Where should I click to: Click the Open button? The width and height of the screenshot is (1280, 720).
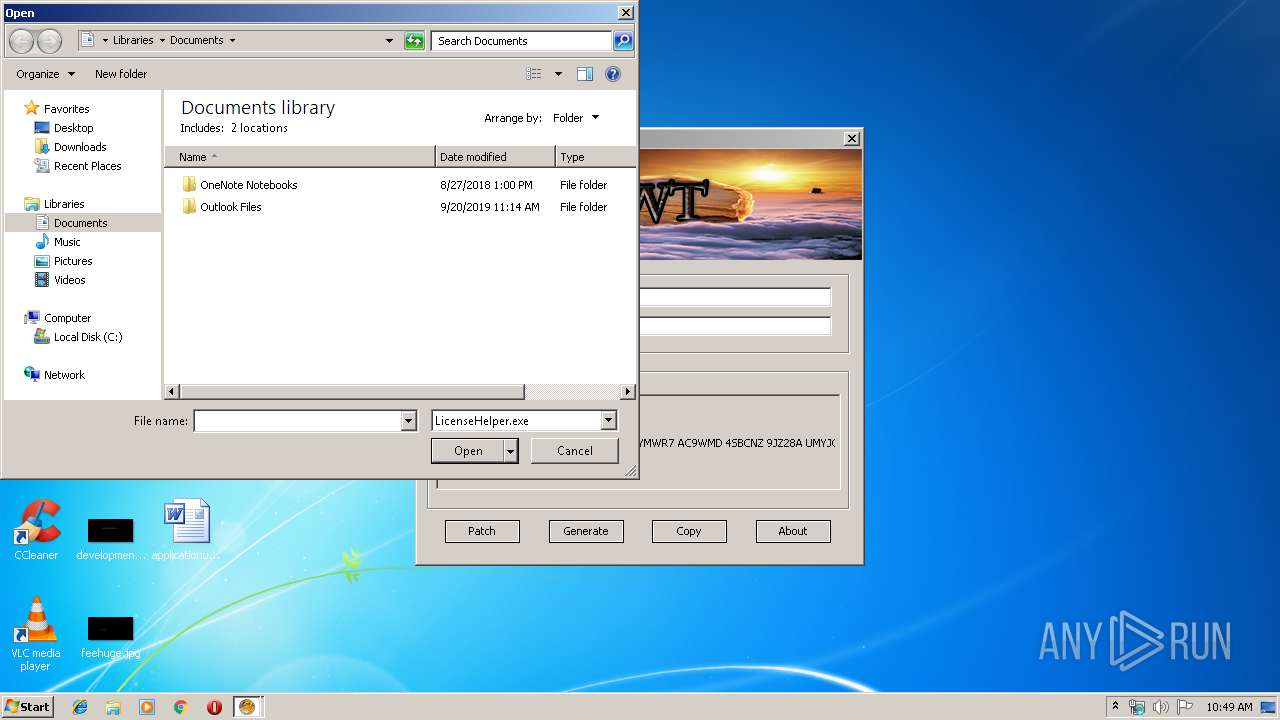(x=468, y=451)
